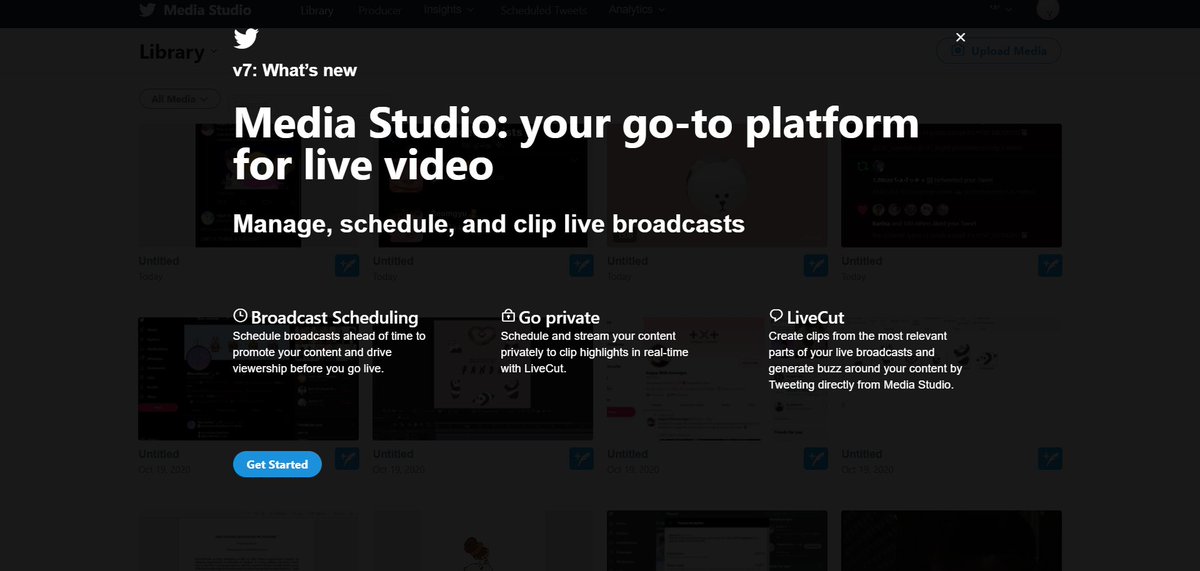Click Tweet icon under white fluffy dog thumbnail

[x=815, y=265]
